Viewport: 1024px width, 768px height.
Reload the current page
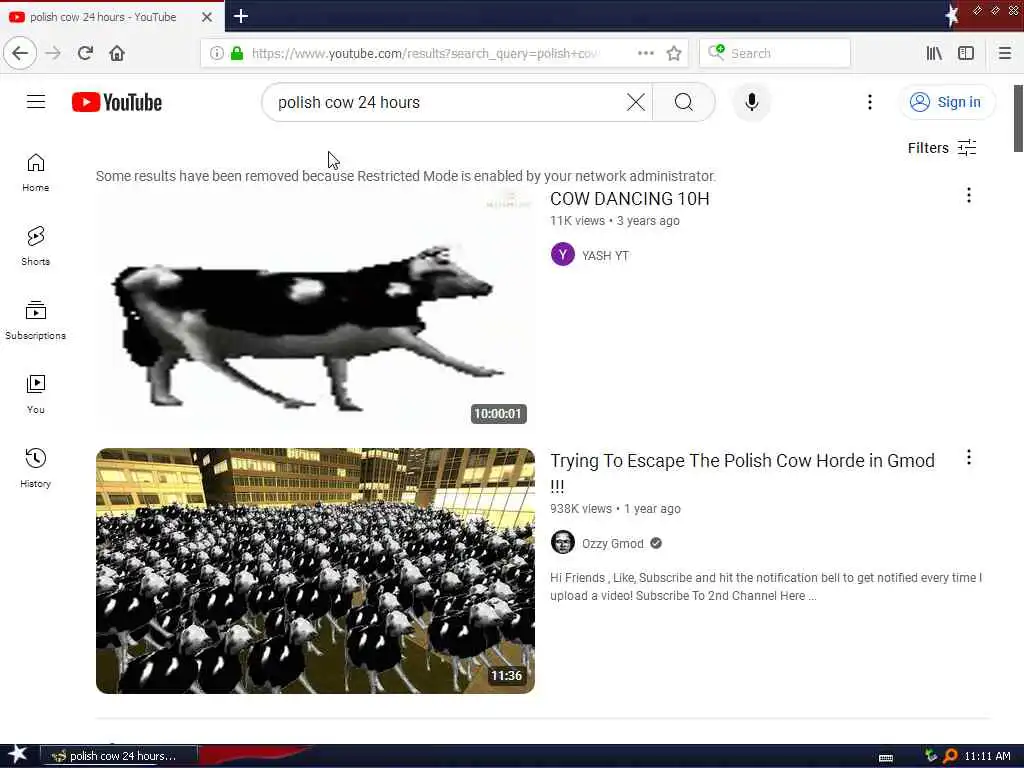[x=85, y=53]
